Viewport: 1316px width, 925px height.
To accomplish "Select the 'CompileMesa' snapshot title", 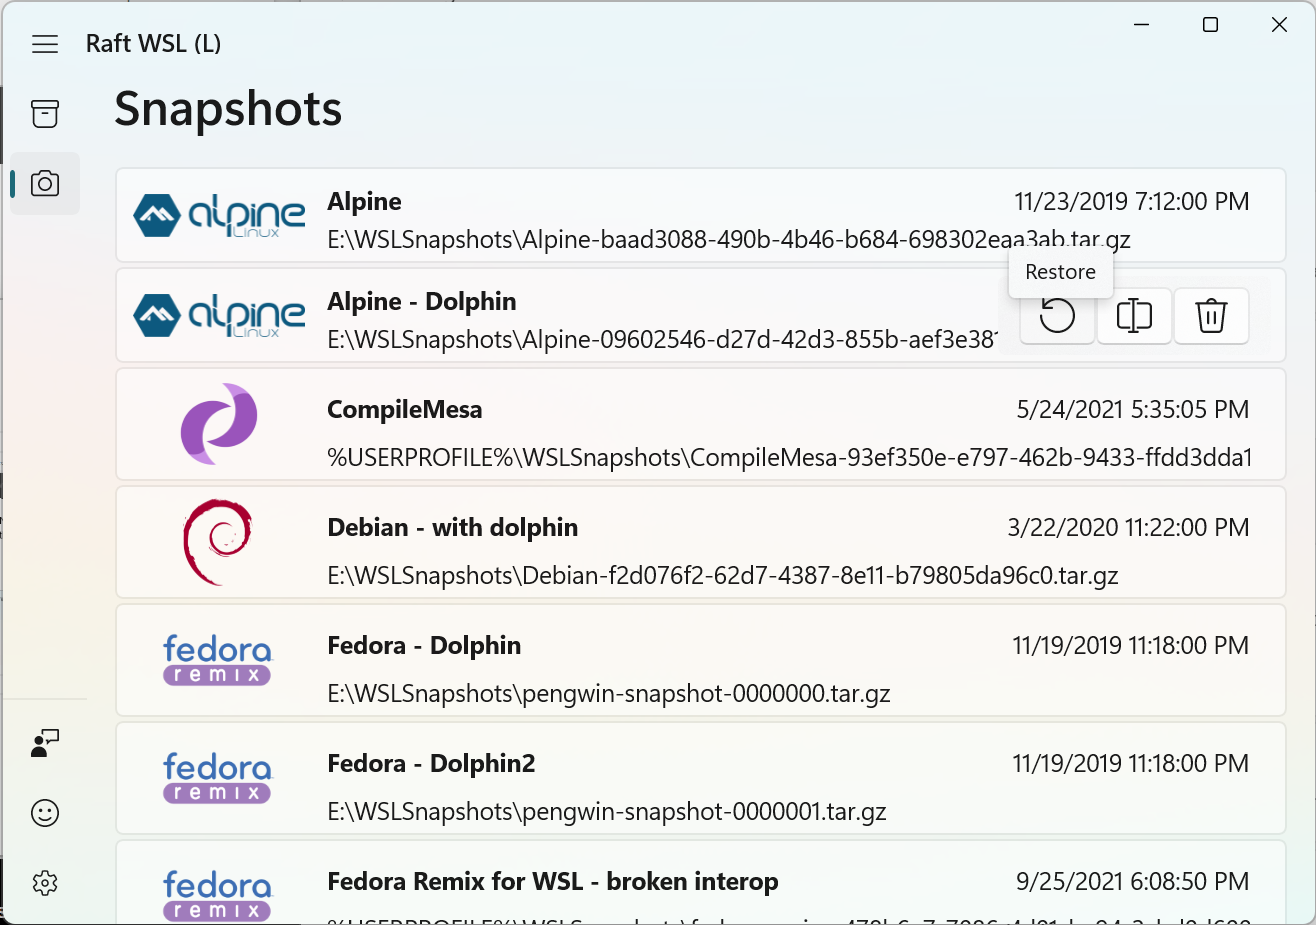I will click(x=405, y=410).
